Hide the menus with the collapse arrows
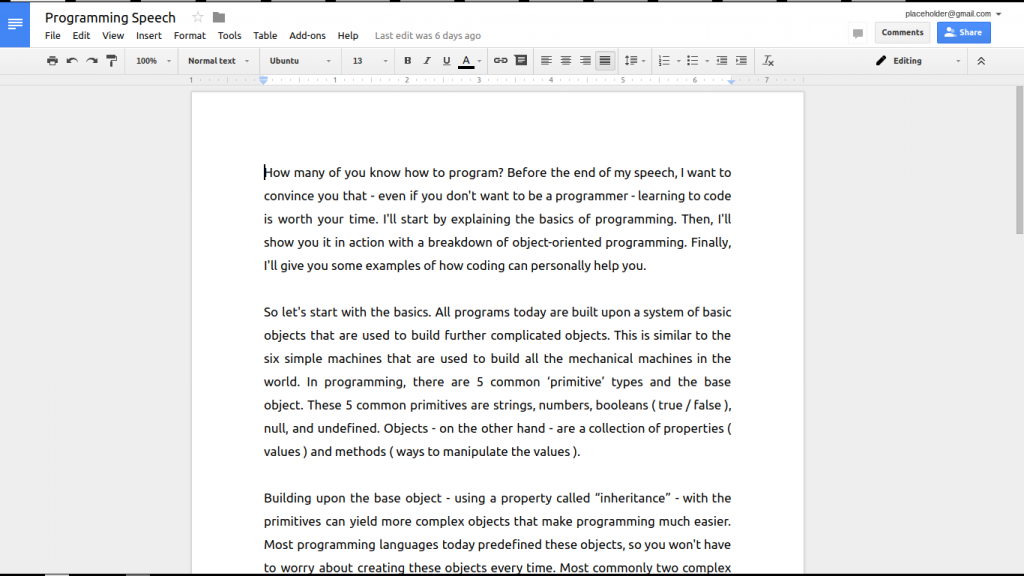Viewport: 1024px width, 576px height. click(x=981, y=61)
